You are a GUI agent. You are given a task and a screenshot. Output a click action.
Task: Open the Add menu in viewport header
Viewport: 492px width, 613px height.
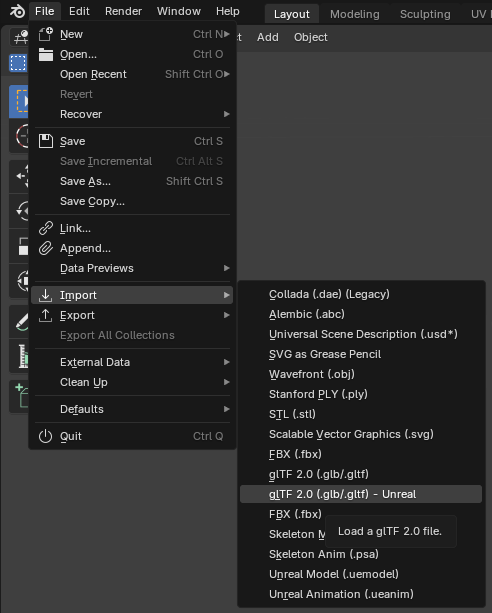[268, 37]
